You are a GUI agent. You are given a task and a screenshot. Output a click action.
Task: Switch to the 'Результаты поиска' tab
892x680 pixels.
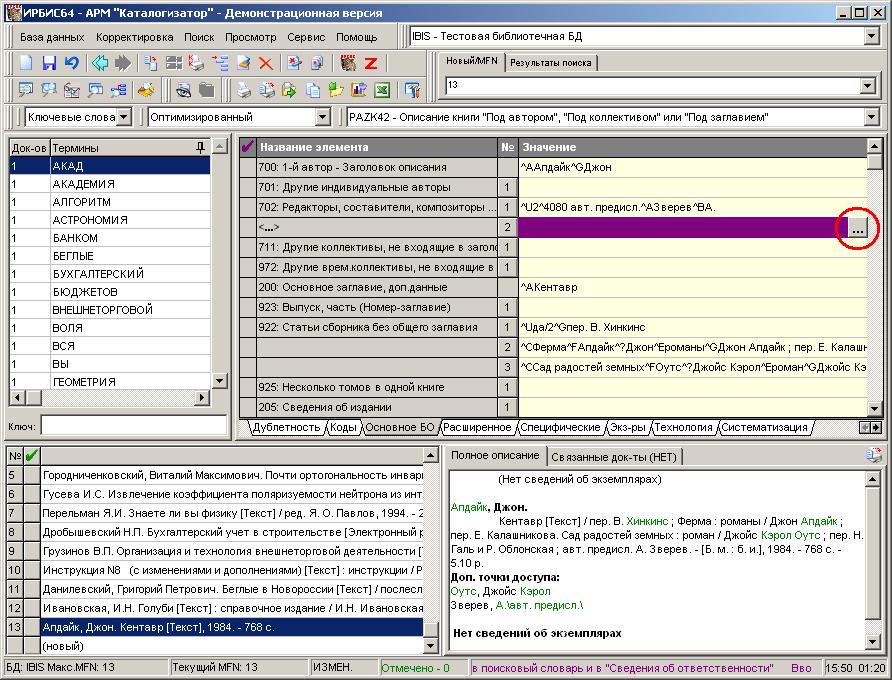(550, 62)
